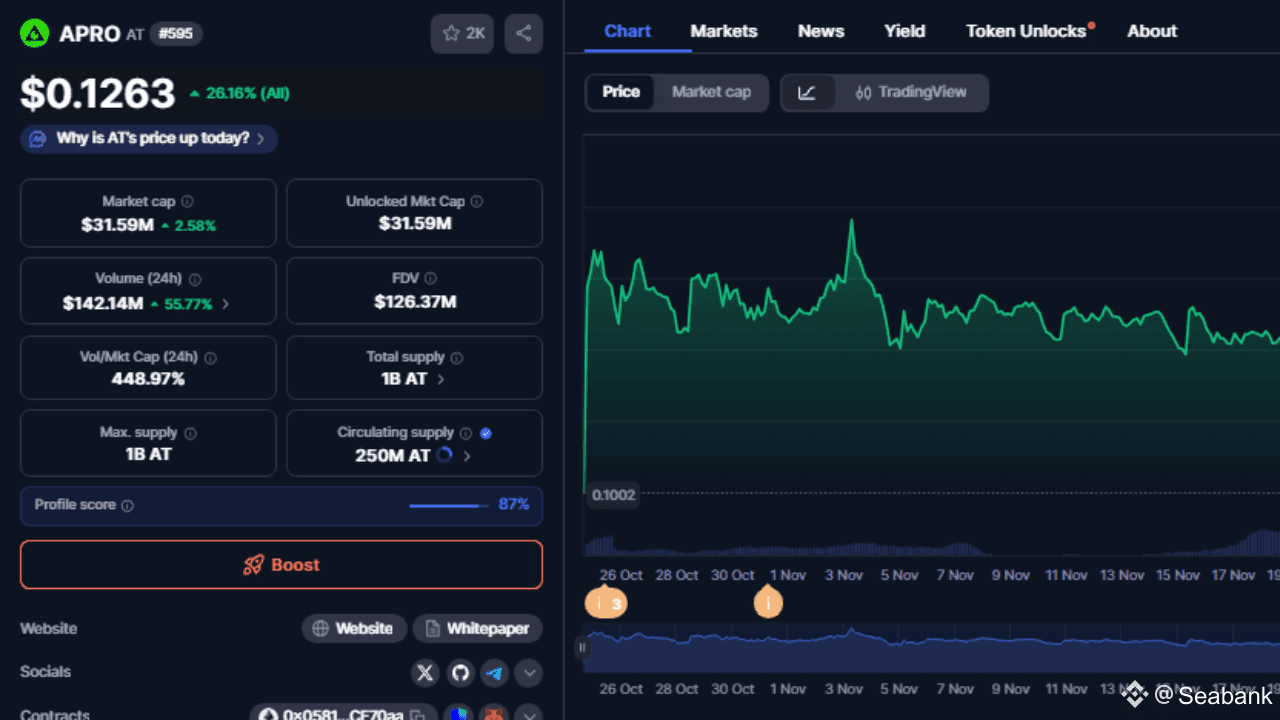Switch to the About tab
The width and height of the screenshot is (1280, 720).
pyautogui.click(x=1152, y=31)
